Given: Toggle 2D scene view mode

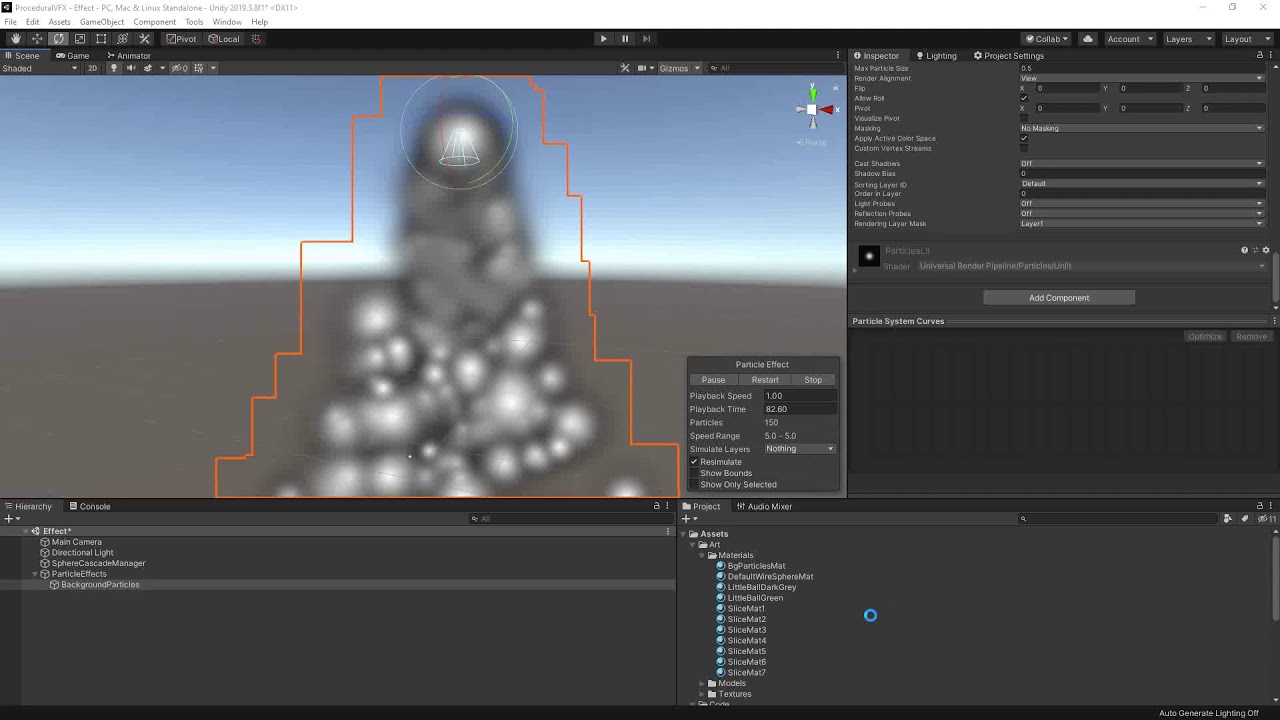Looking at the screenshot, I should [x=93, y=68].
